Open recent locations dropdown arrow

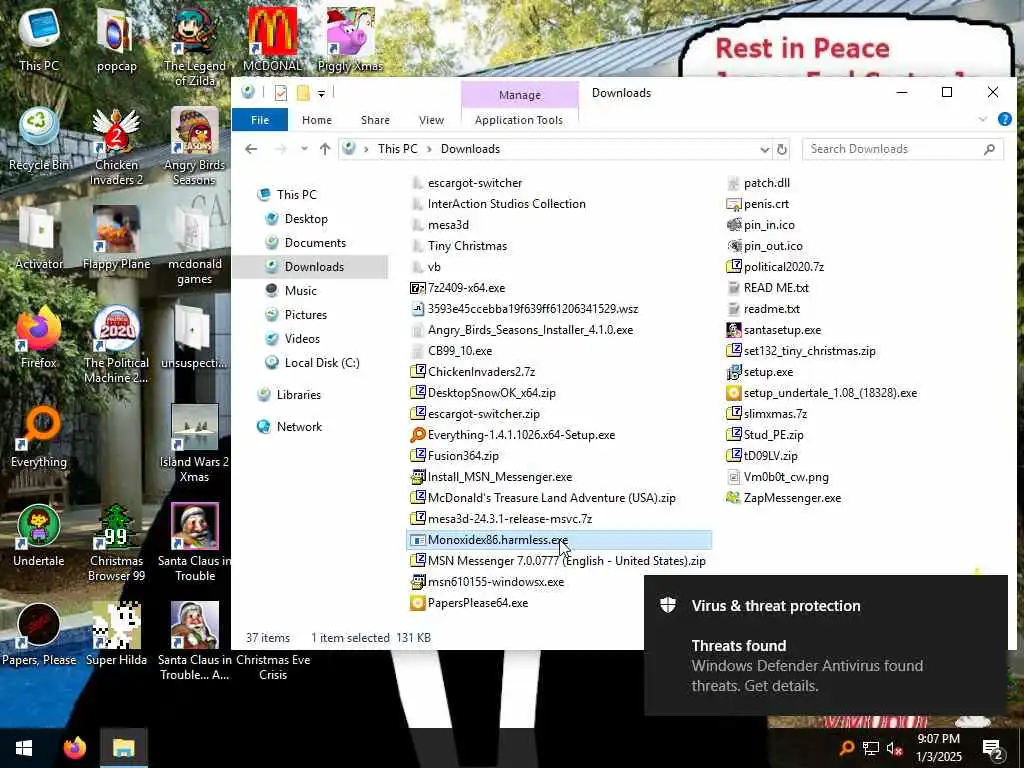[x=304, y=149]
